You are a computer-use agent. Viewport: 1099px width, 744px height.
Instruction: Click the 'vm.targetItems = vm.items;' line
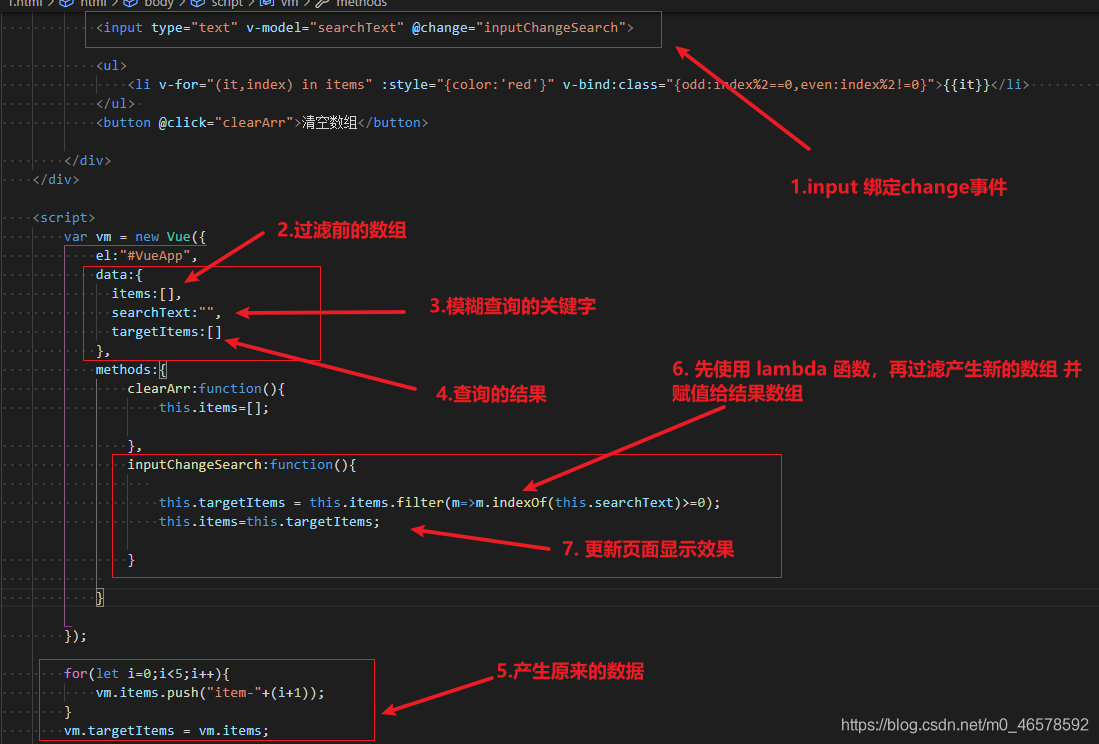166,731
